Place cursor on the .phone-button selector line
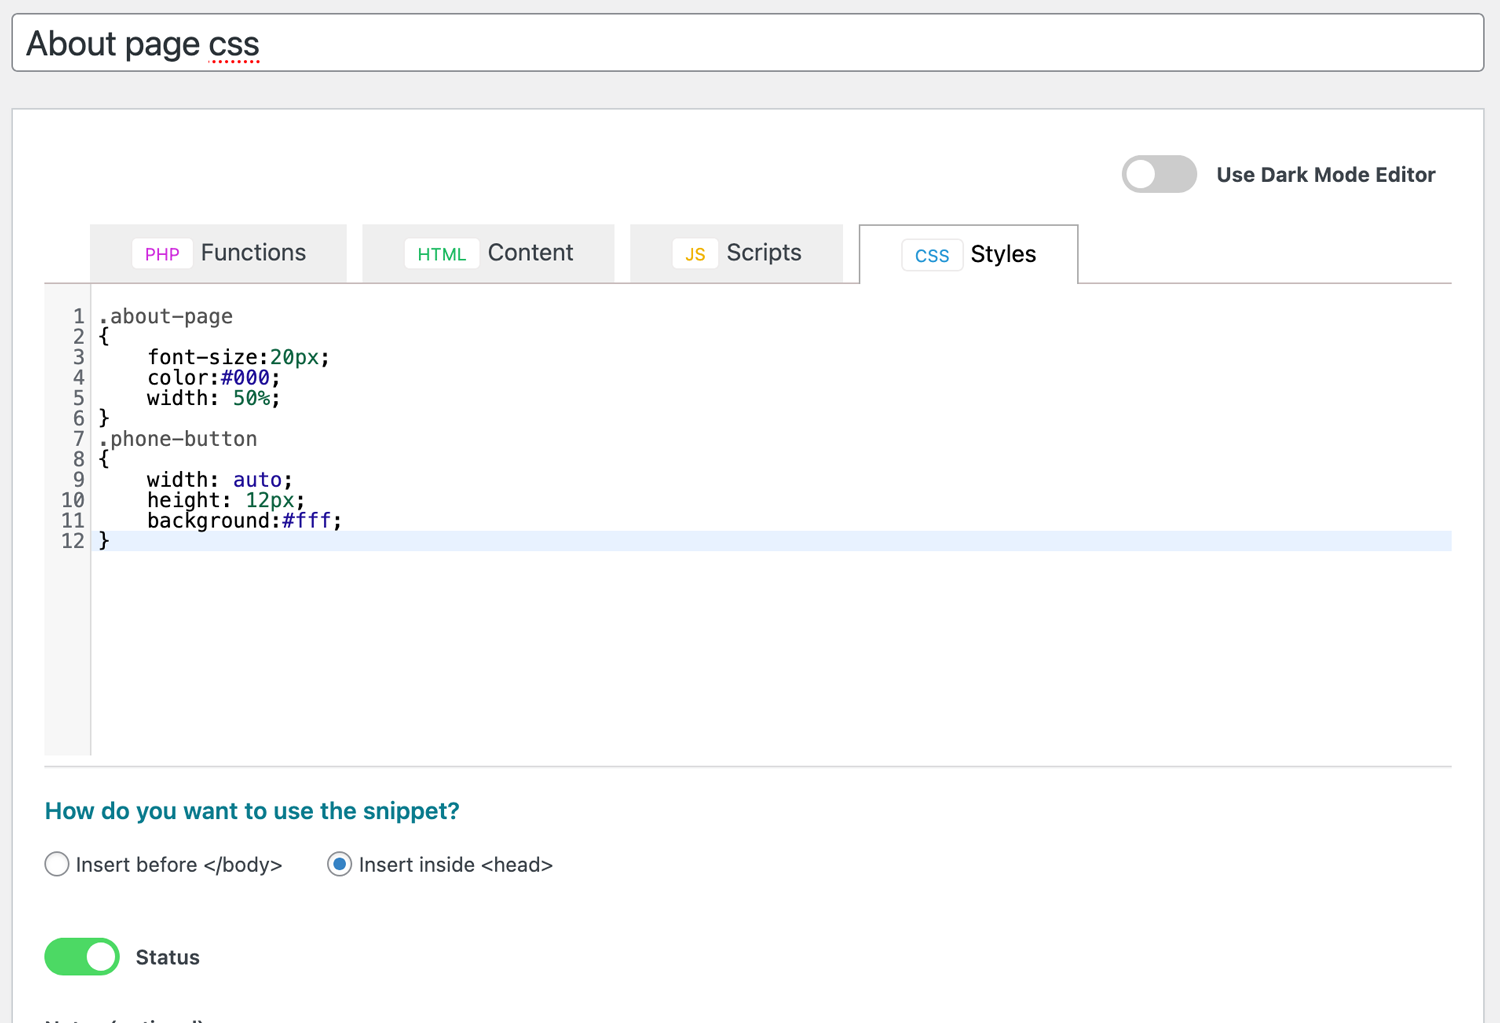The width and height of the screenshot is (1500, 1023). [x=178, y=438]
